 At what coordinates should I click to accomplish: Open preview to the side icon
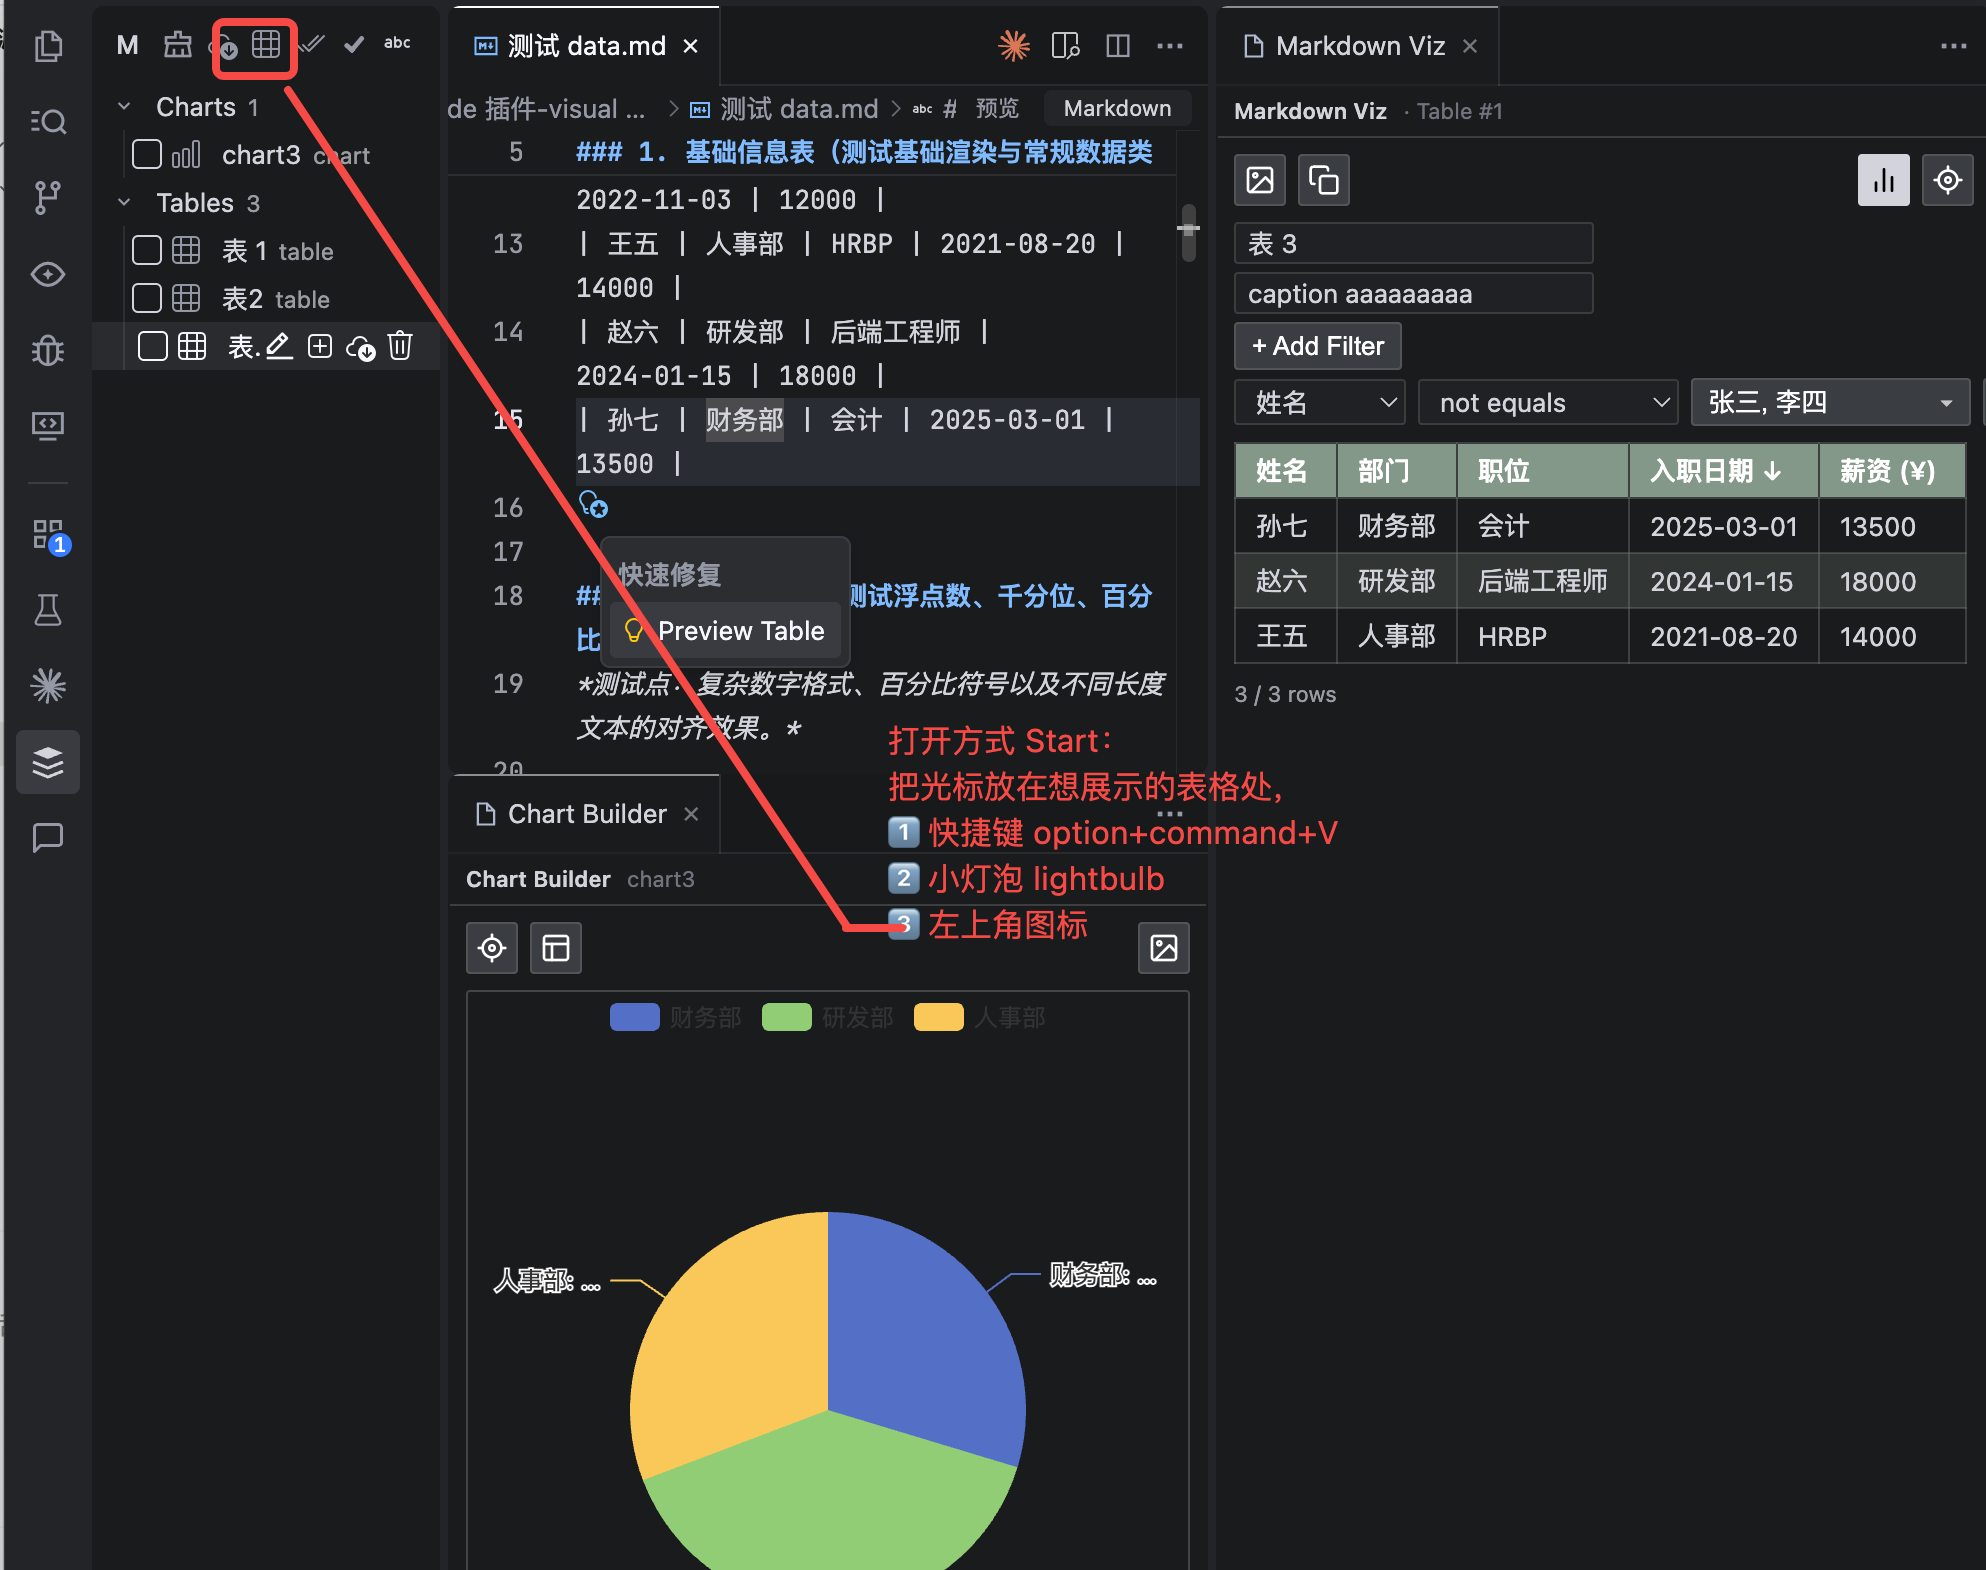1066,46
